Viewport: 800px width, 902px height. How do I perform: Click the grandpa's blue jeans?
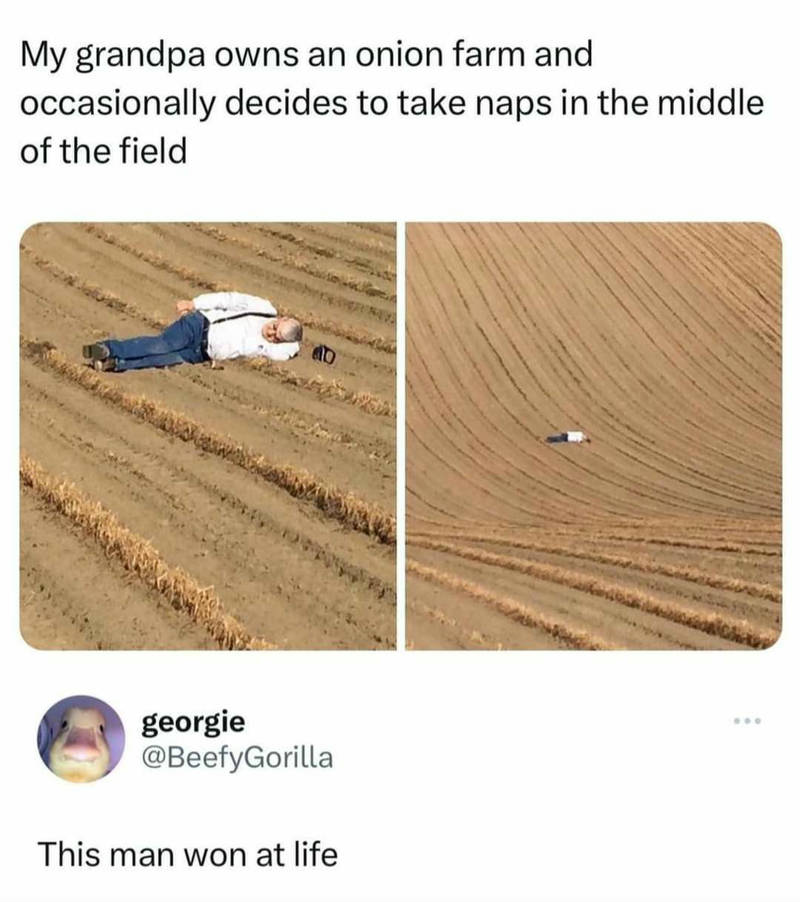tap(158, 343)
